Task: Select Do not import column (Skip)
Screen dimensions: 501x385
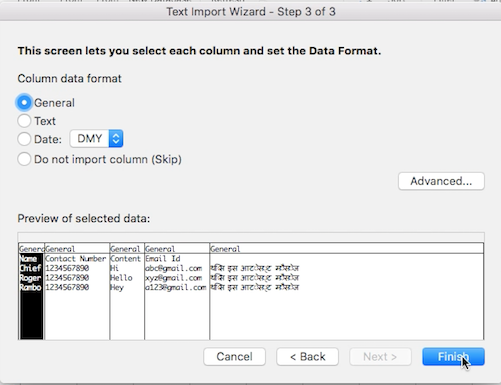Action: [24, 159]
